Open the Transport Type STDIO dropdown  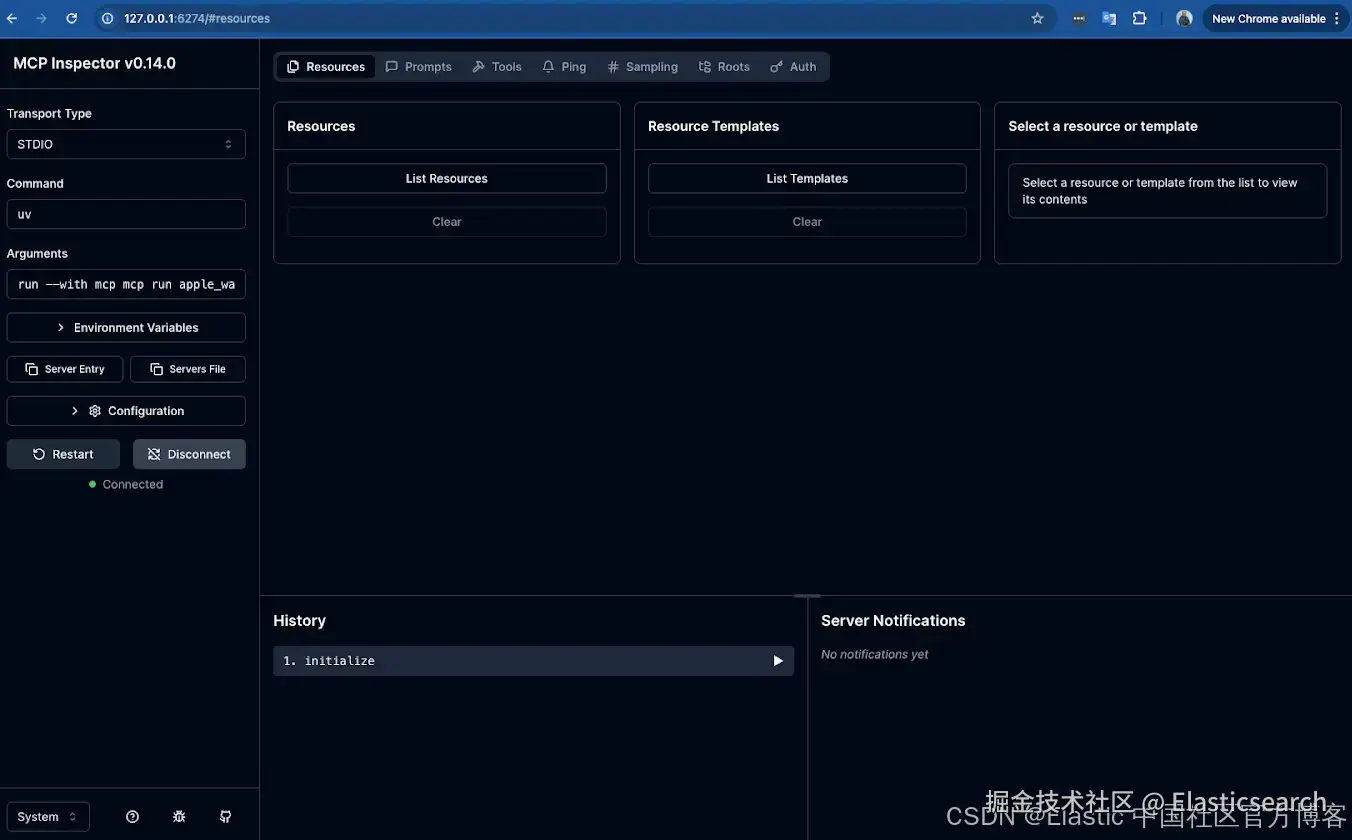[x=126, y=144]
